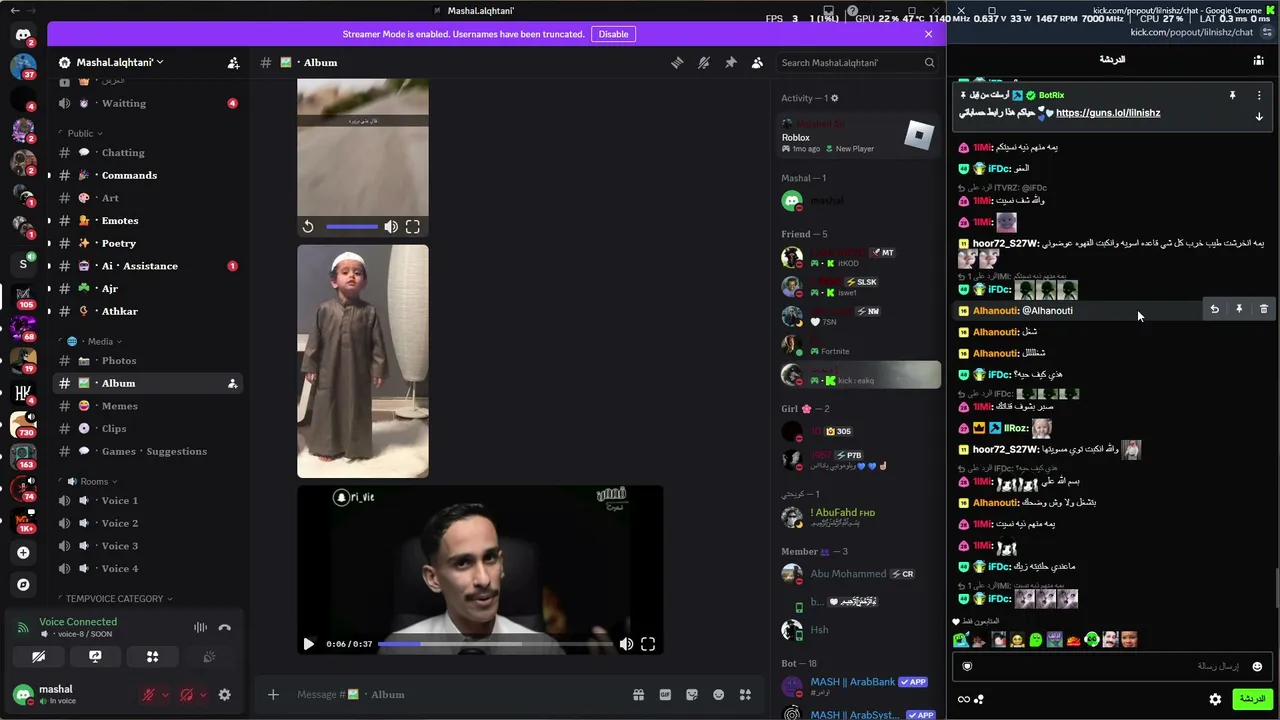Open the Chatting channel
The width and height of the screenshot is (1280, 720).
pos(146,152)
